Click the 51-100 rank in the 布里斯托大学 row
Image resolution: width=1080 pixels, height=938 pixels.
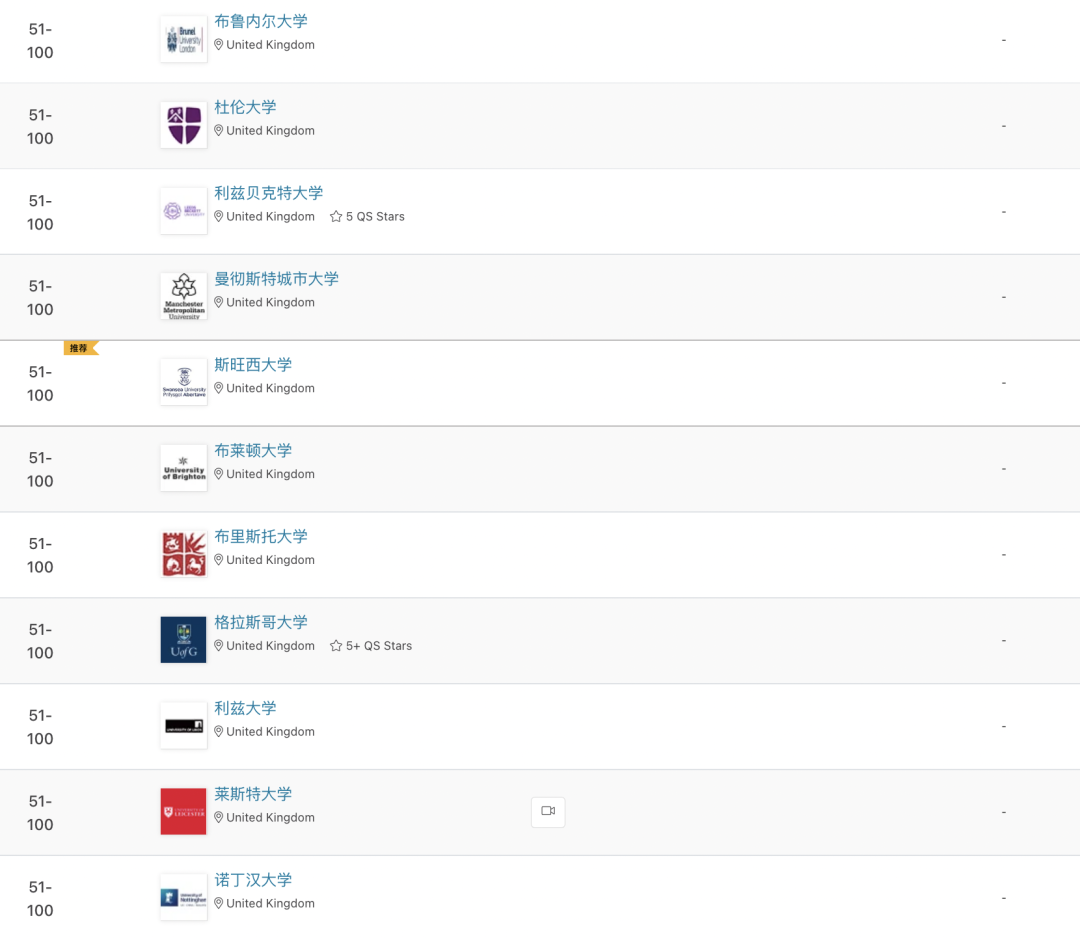pyautogui.click(x=40, y=555)
